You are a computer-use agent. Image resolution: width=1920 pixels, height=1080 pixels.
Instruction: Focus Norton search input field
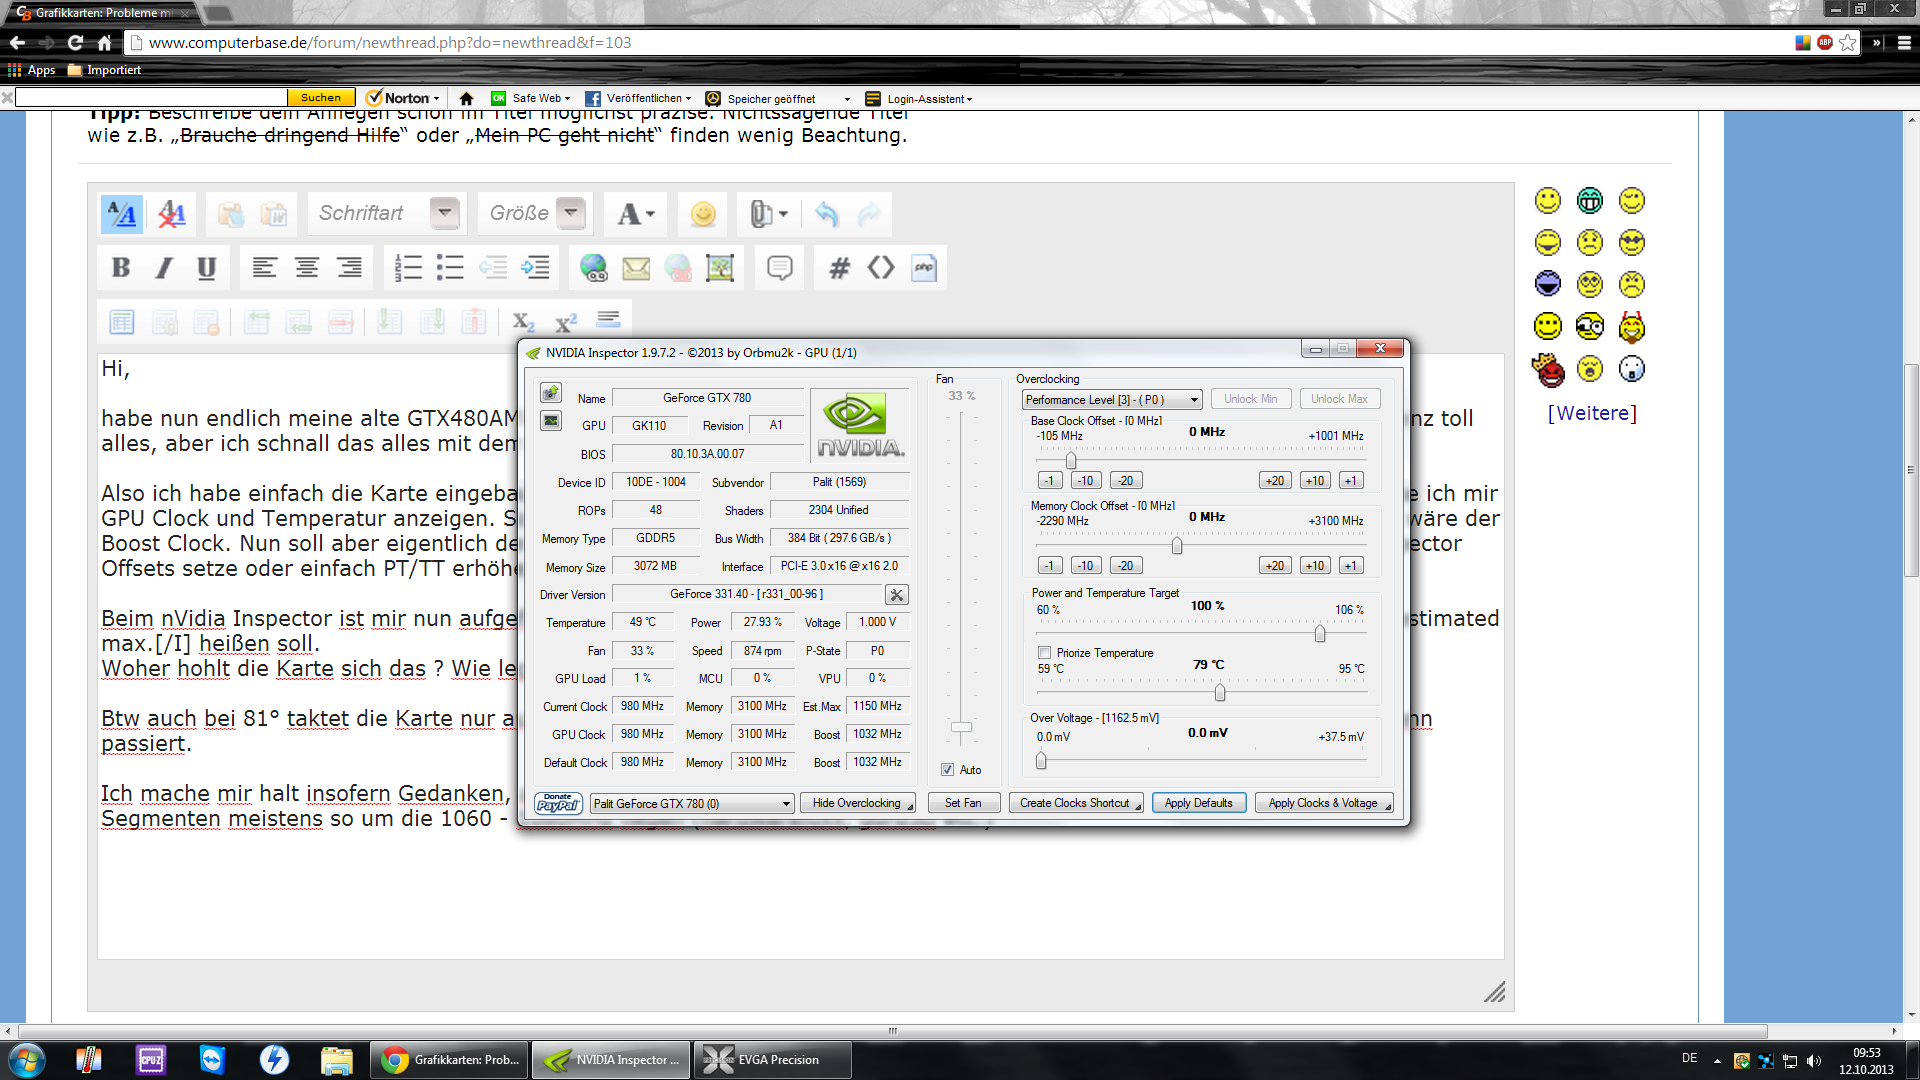click(x=152, y=97)
